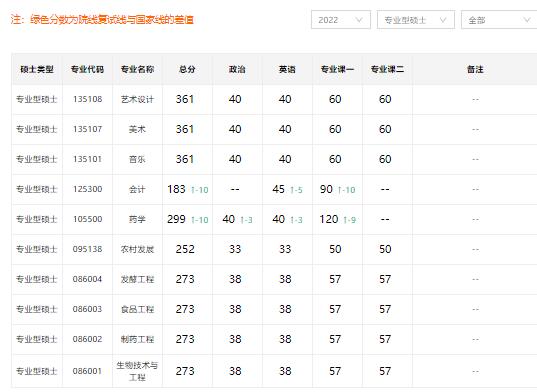Click the 制药工程 major name
Screen dimensions: 537x392
tap(137, 339)
